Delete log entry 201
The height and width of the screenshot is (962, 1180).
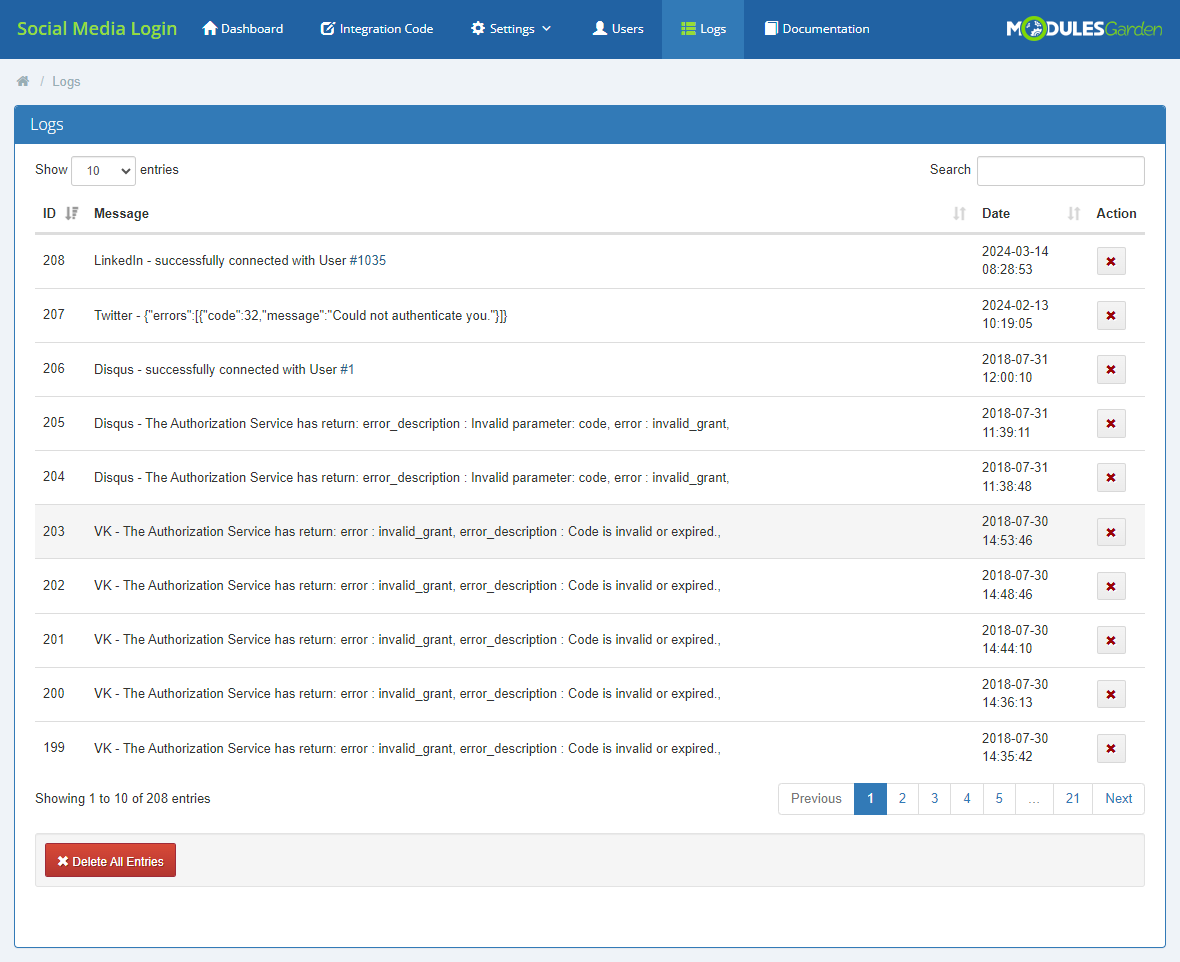[x=1111, y=641]
